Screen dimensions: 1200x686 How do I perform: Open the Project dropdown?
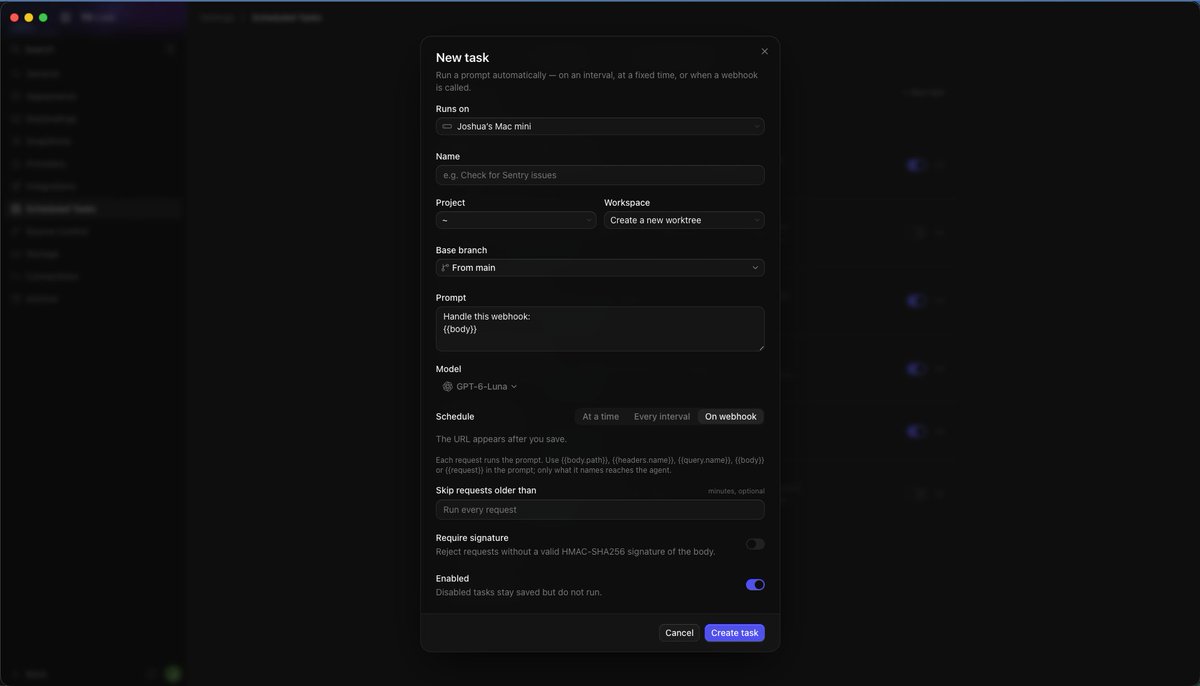(x=516, y=220)
